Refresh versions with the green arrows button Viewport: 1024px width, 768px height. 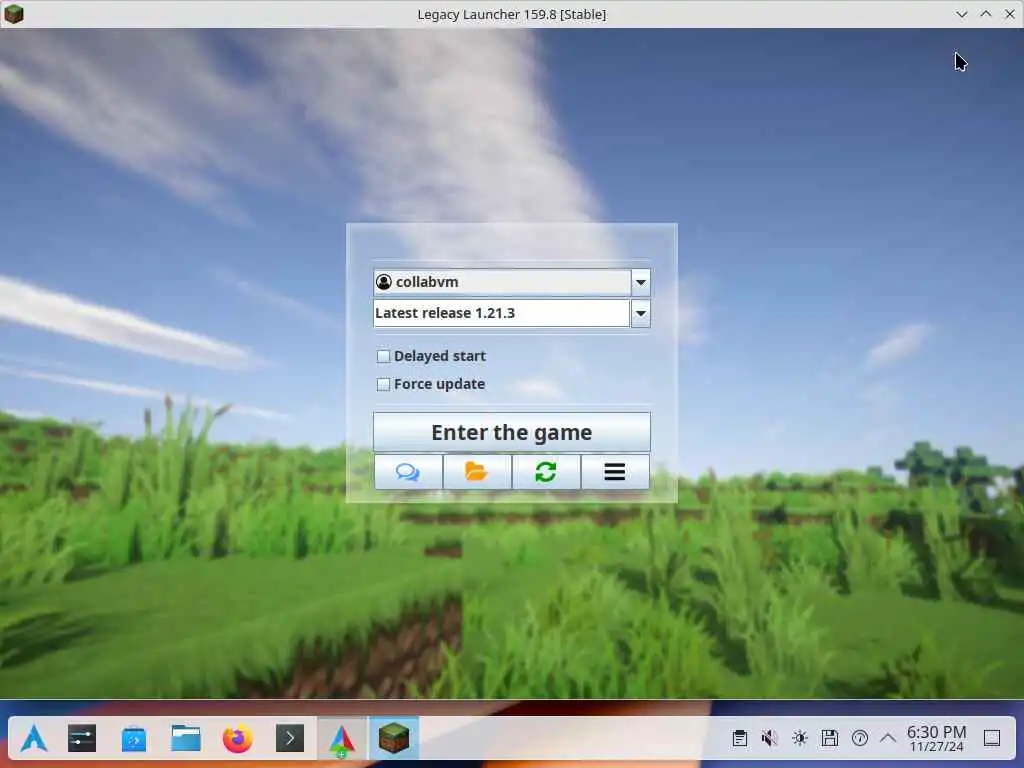pyautogui.click(x=546, y=472)
